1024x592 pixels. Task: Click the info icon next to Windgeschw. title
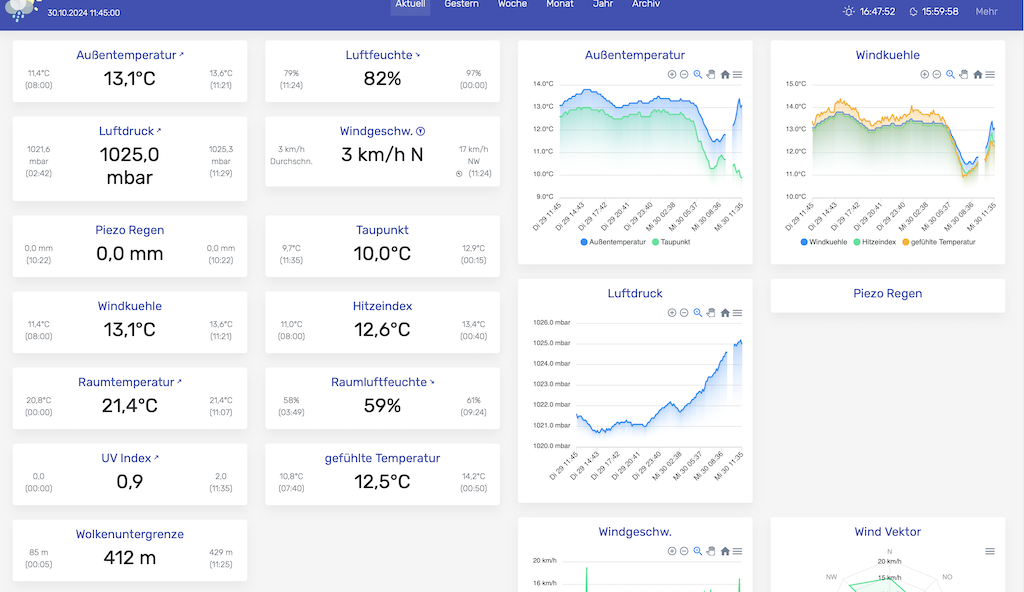(421, 131)
